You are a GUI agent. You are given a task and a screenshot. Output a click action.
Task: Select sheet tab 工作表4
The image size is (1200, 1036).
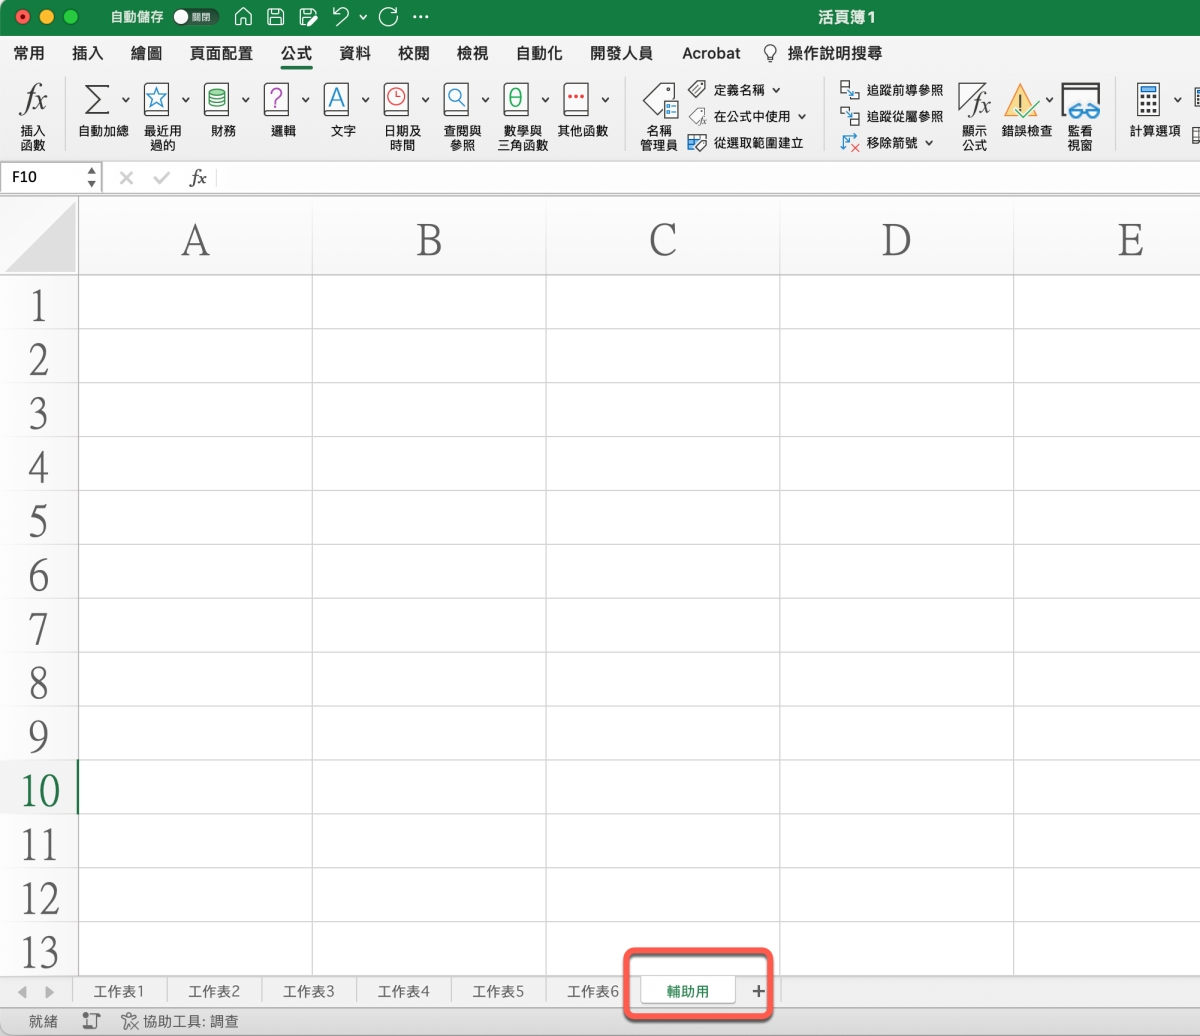tap(403, 991)
